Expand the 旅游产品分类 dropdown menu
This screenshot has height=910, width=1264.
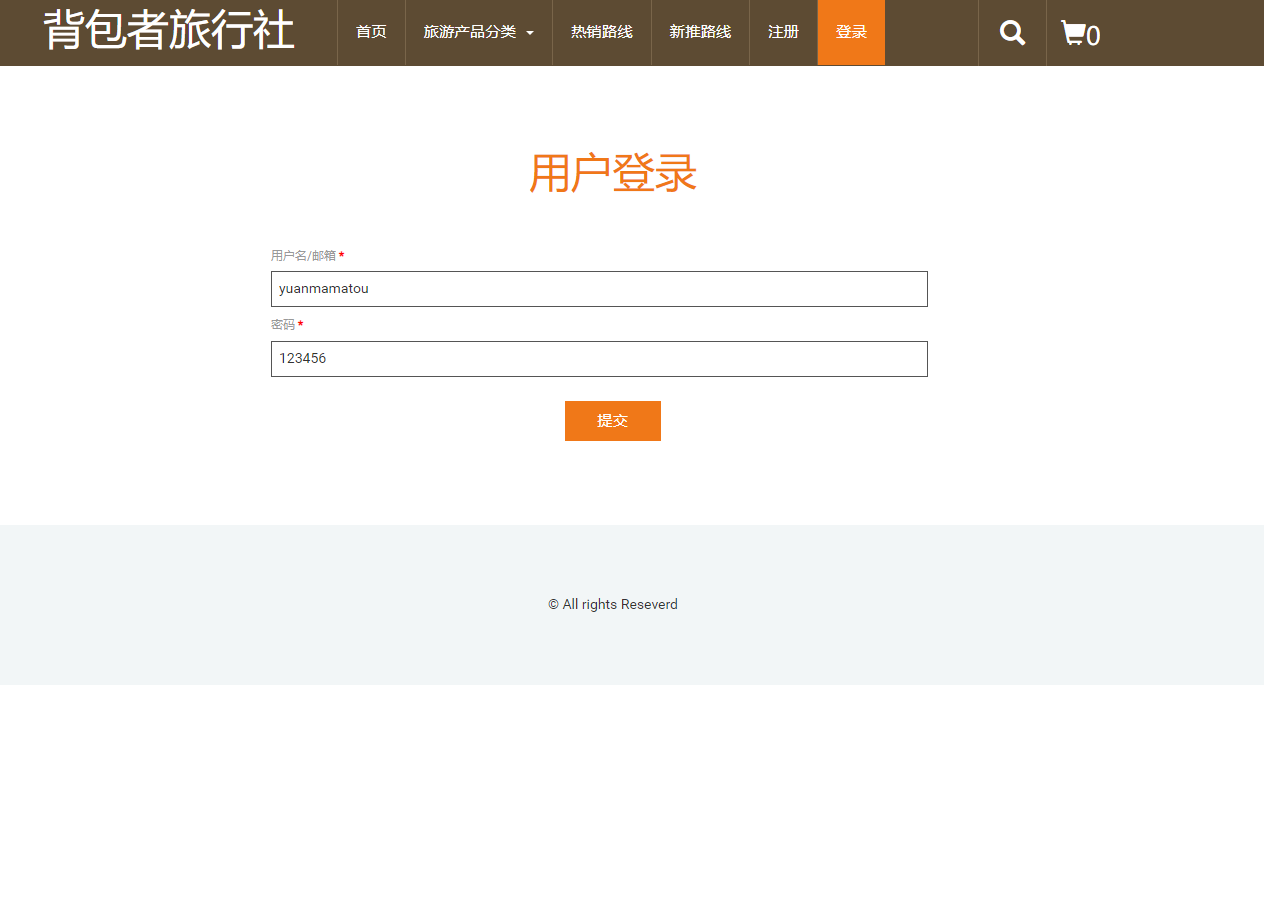point(470,31)
